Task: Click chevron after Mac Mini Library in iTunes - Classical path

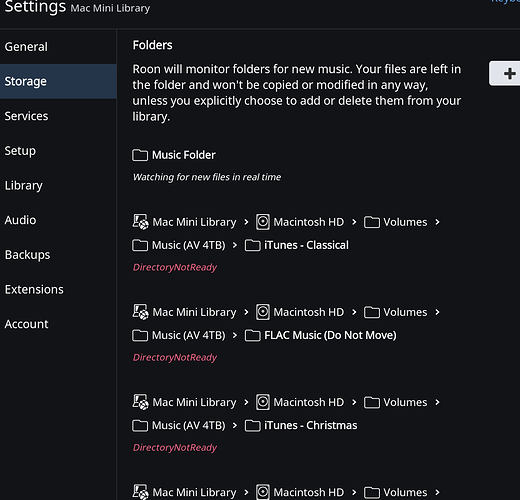Action: pyautogui.click(x=246, y=222)
